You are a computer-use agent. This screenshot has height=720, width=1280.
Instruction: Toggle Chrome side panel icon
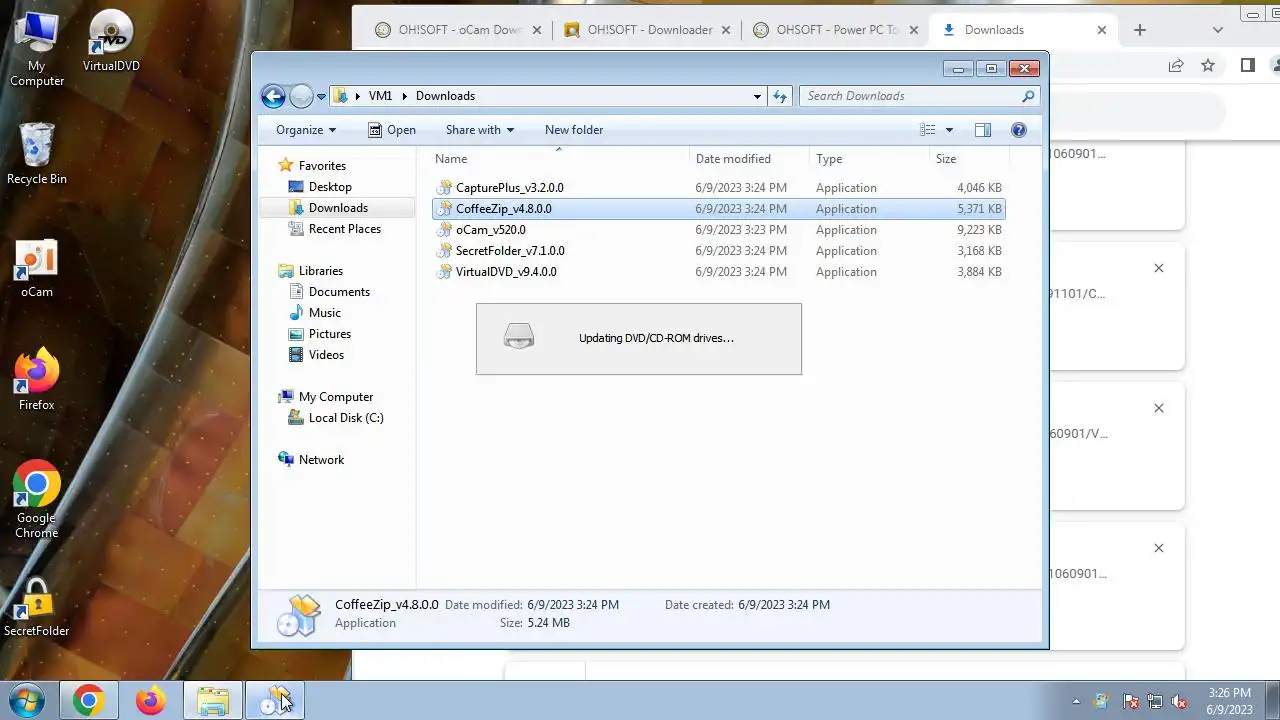1247,65
